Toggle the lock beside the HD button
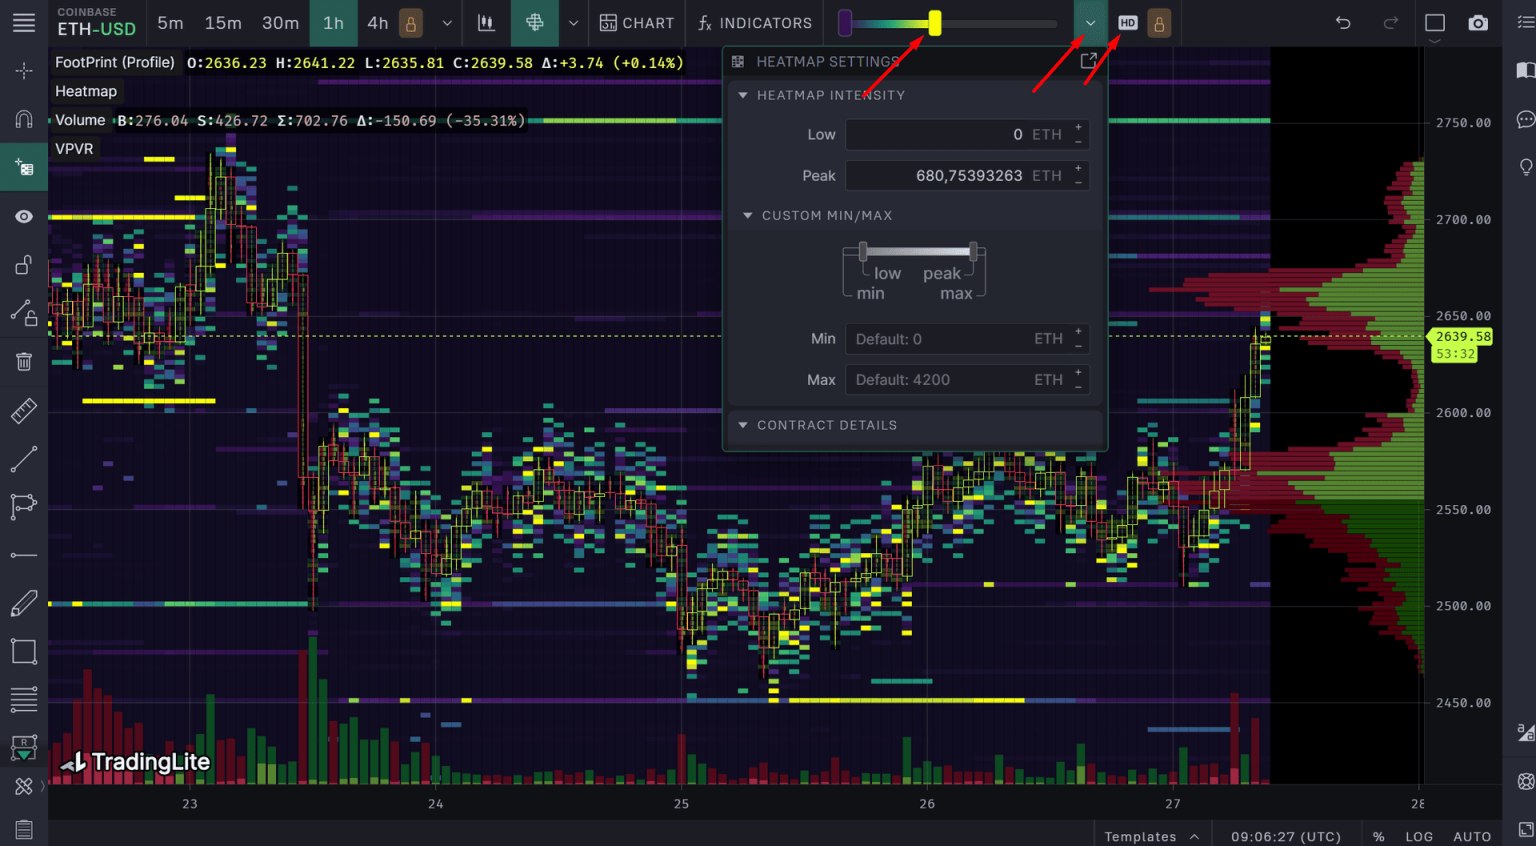 click(1158, 22)
